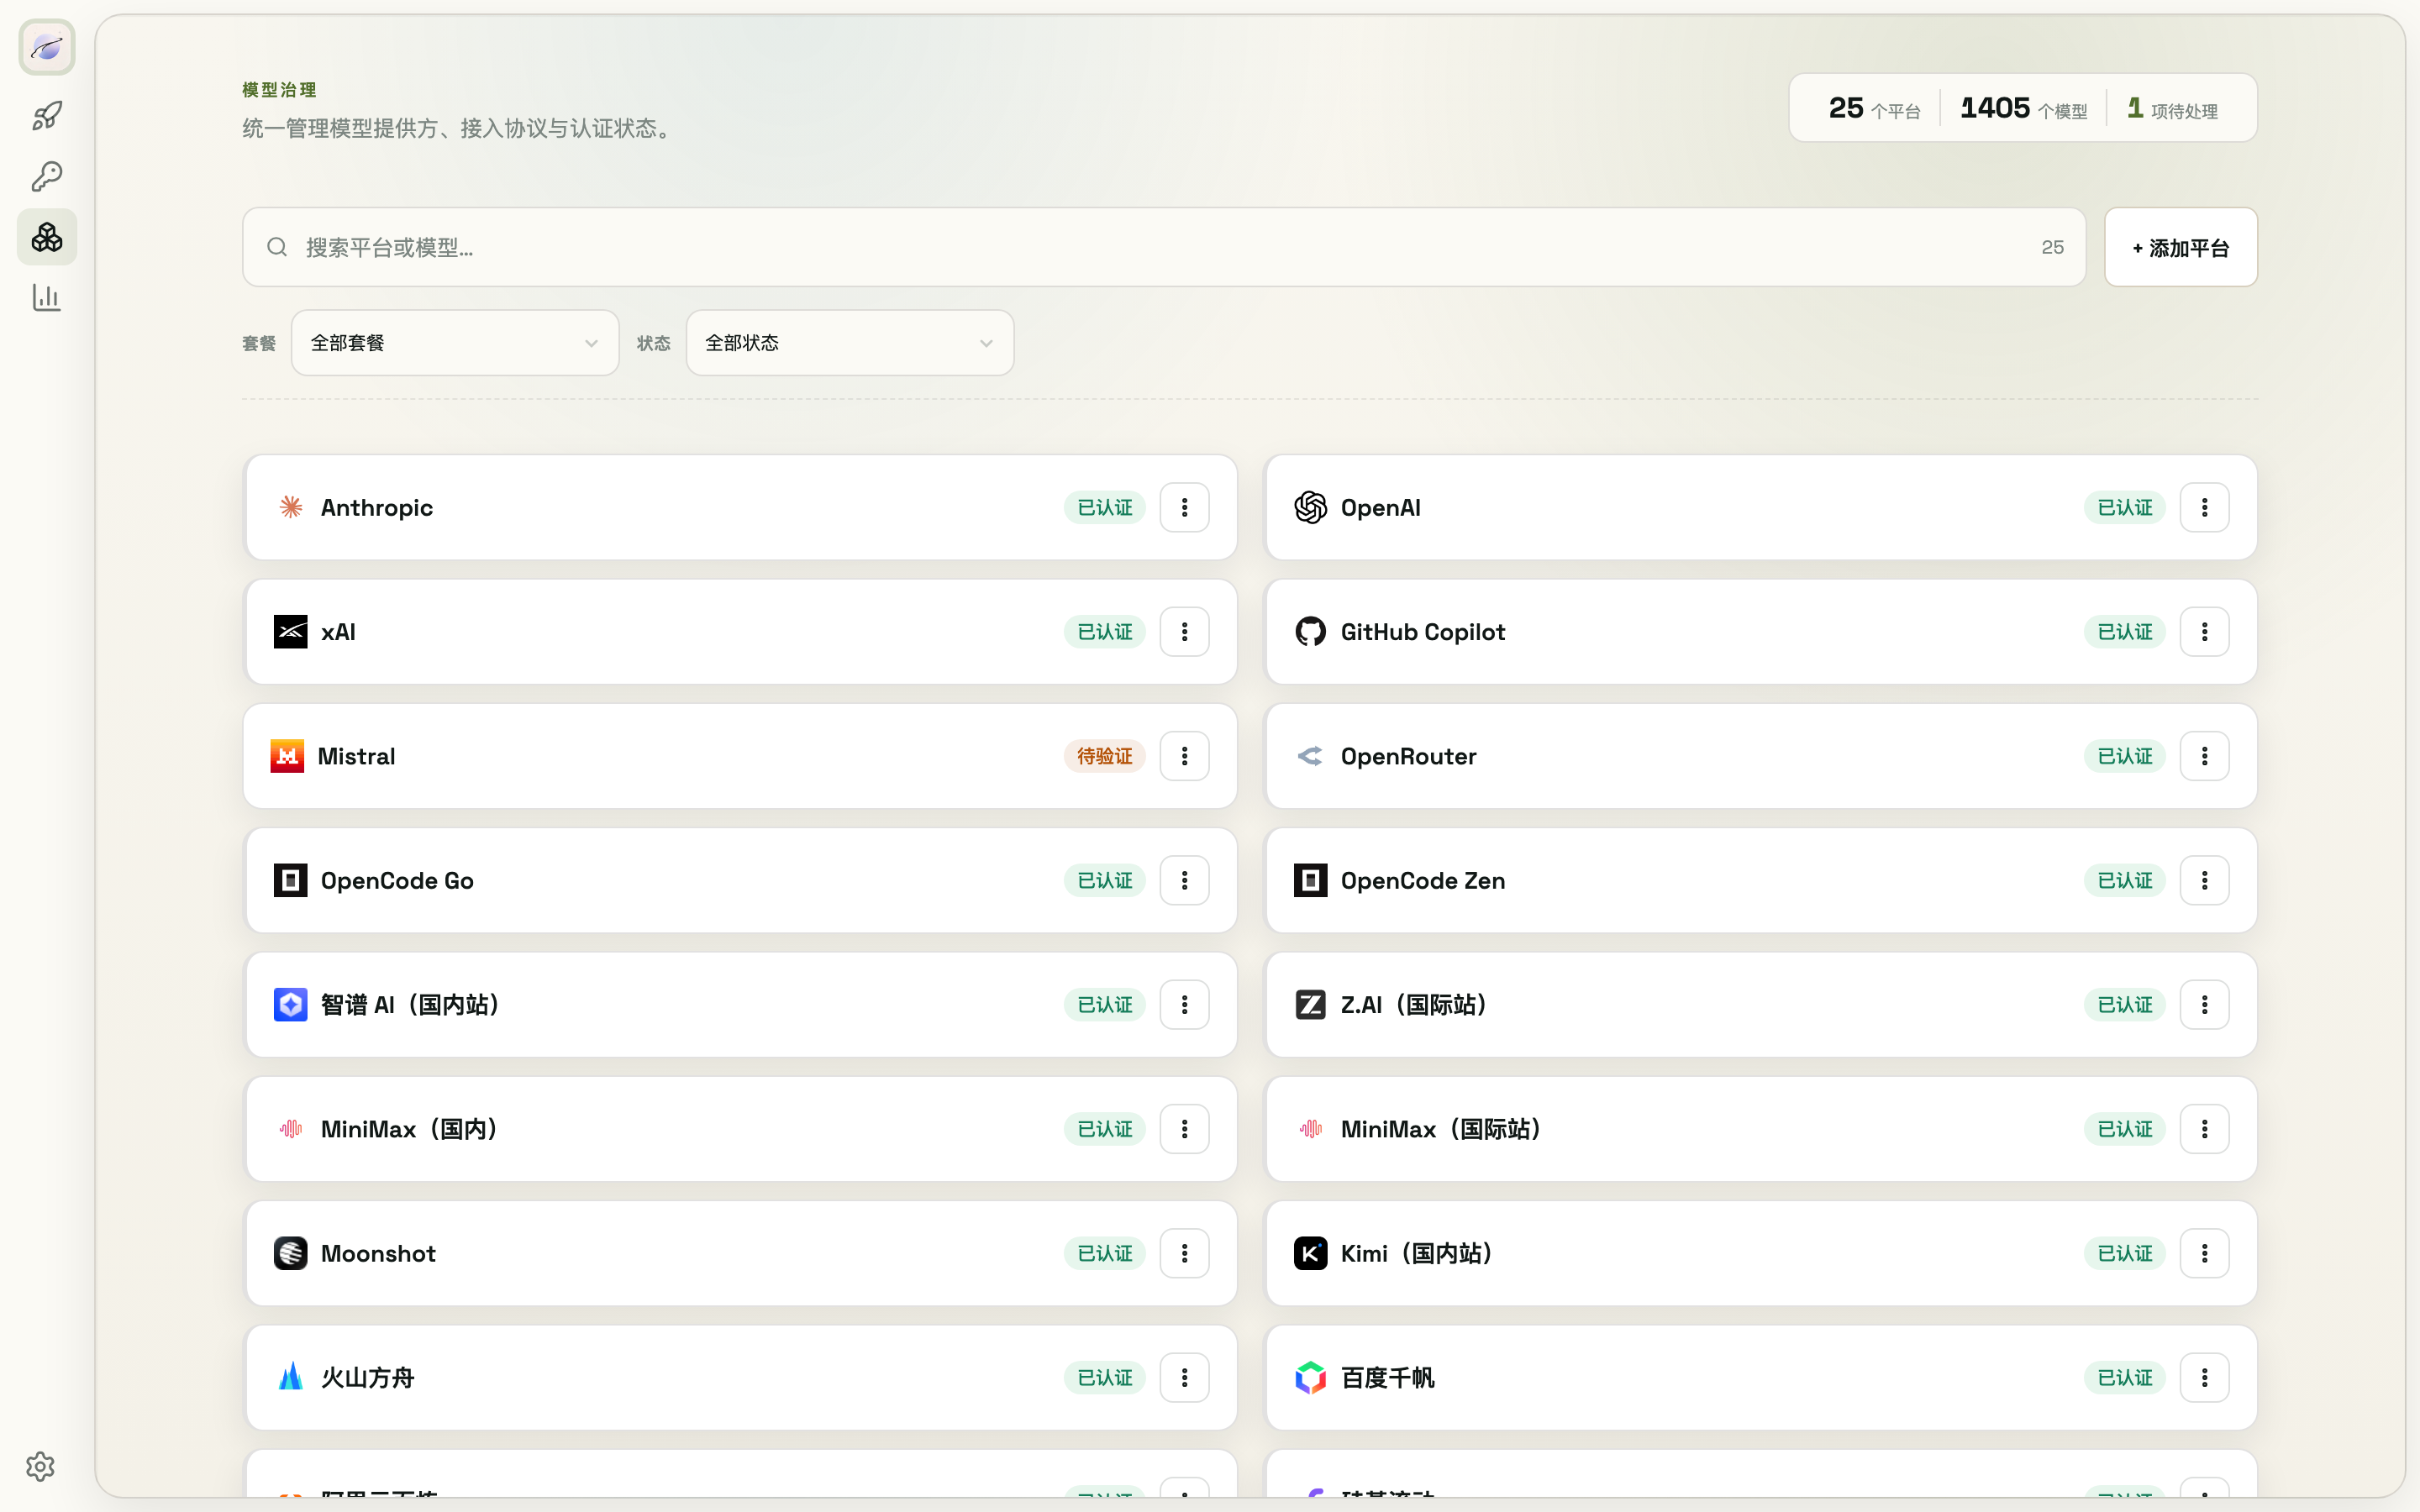Open the more menu for MiniMax（国内）

(1185, 1129)
